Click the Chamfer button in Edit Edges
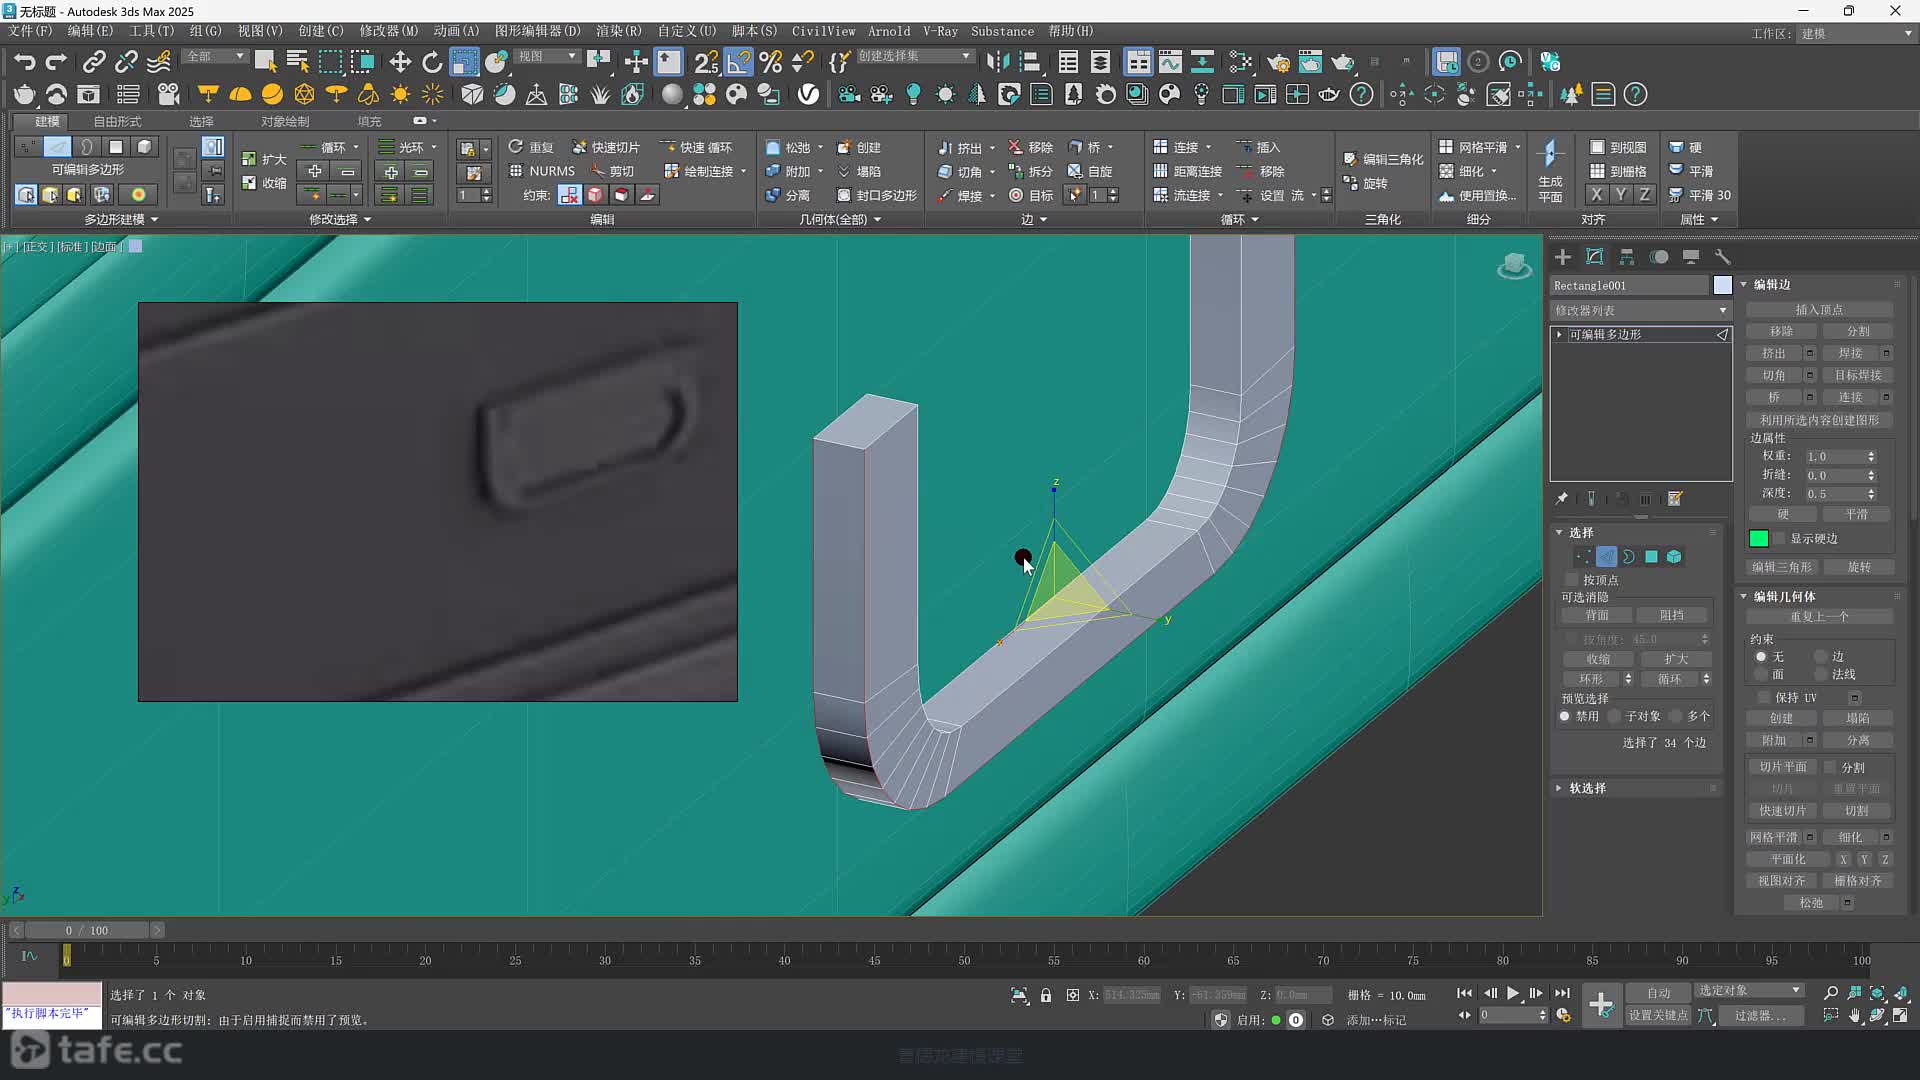This screenshot has height=1080, width=1920. (1774, 375)
